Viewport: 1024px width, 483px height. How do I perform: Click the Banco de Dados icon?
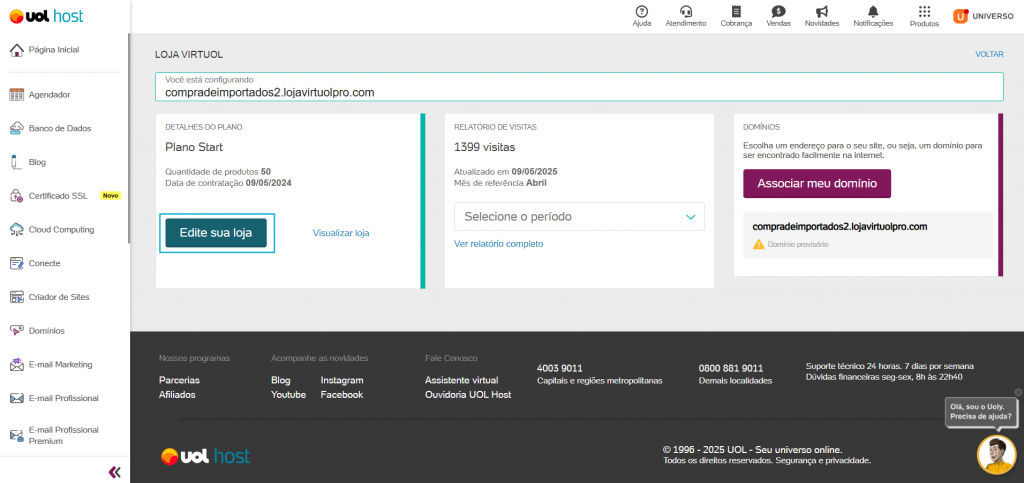[x=17, y=129]
